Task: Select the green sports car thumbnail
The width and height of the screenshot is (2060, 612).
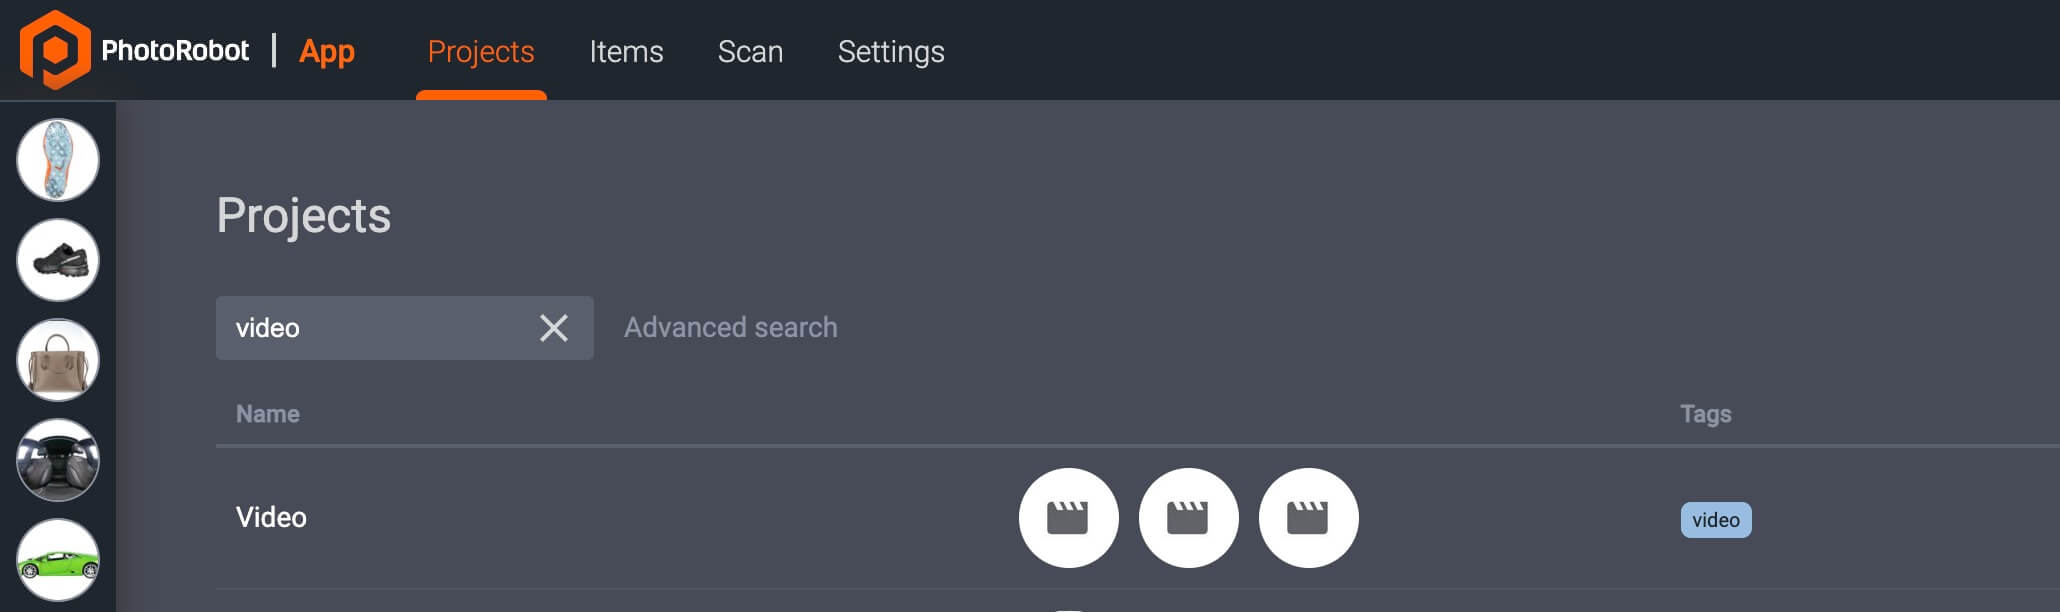Action: (57, 559)
